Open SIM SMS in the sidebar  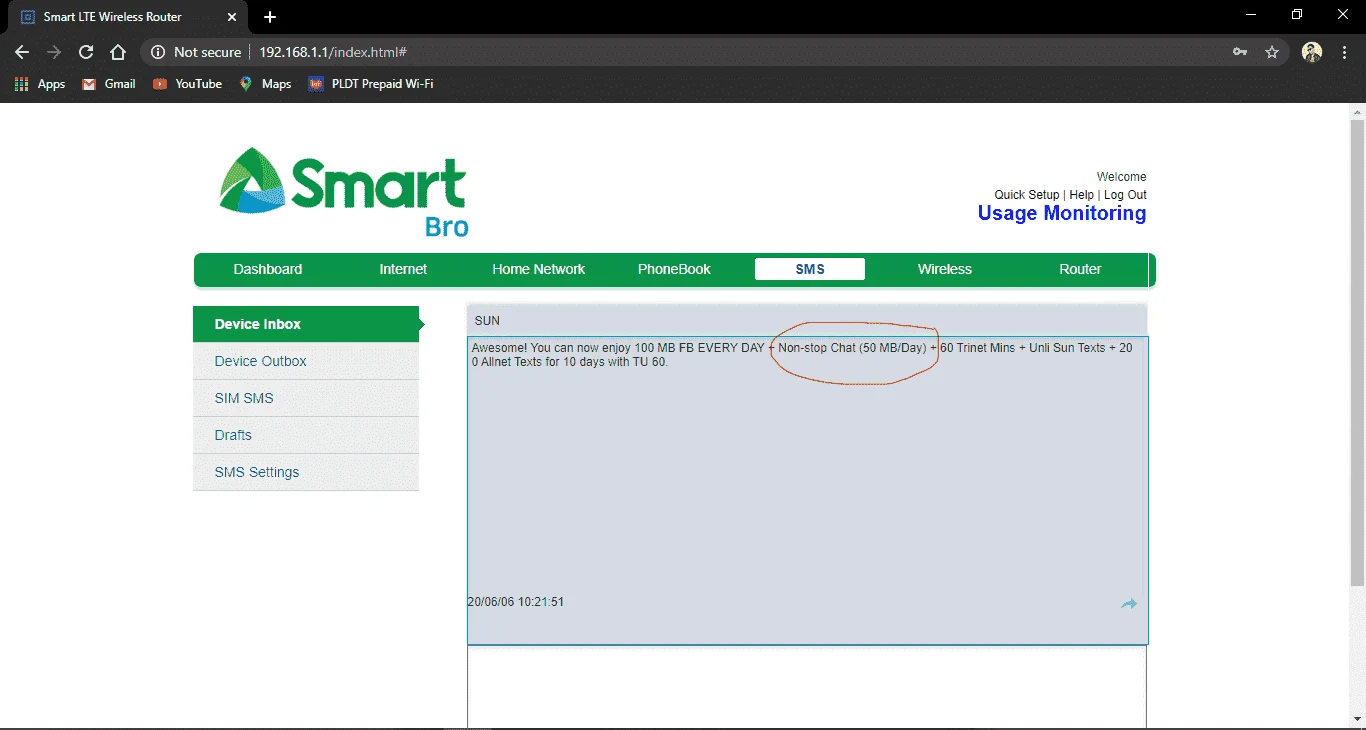click(306, 398)
